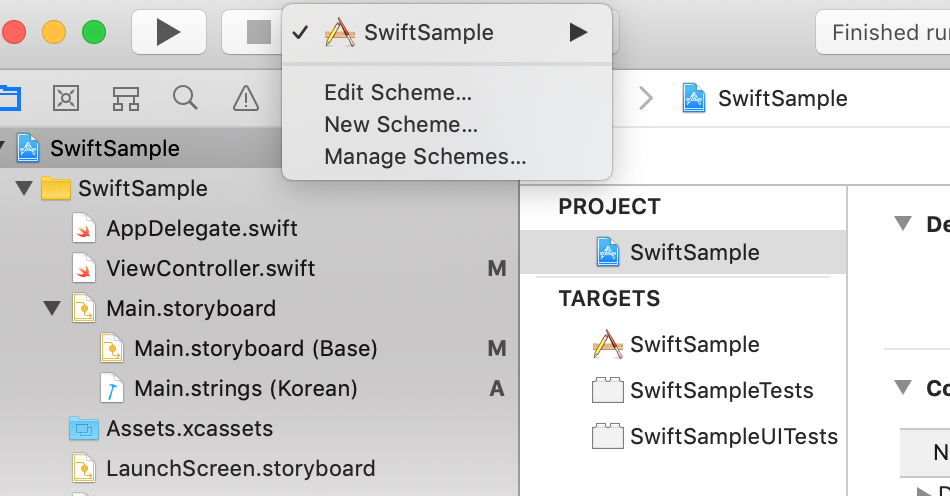Choose Edit Scheme… from the menu
The width and height of the screenshot is (950, 496).
397,93
